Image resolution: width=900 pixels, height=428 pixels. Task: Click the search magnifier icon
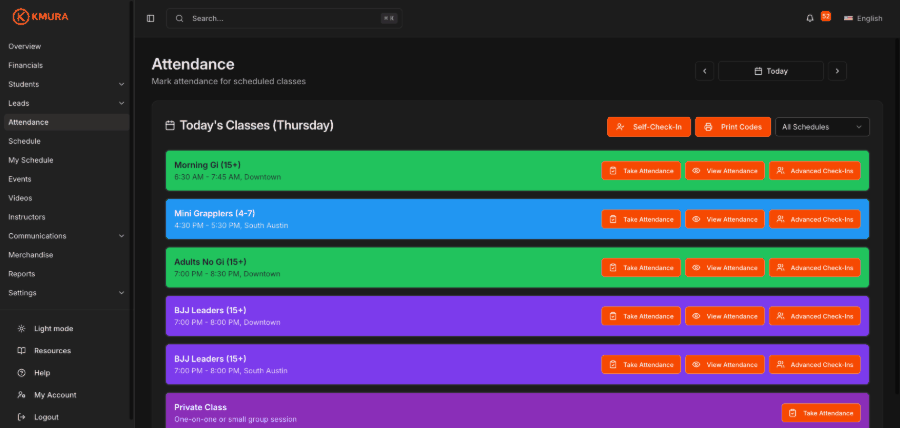pyautogui.click(x=180, y=18)
